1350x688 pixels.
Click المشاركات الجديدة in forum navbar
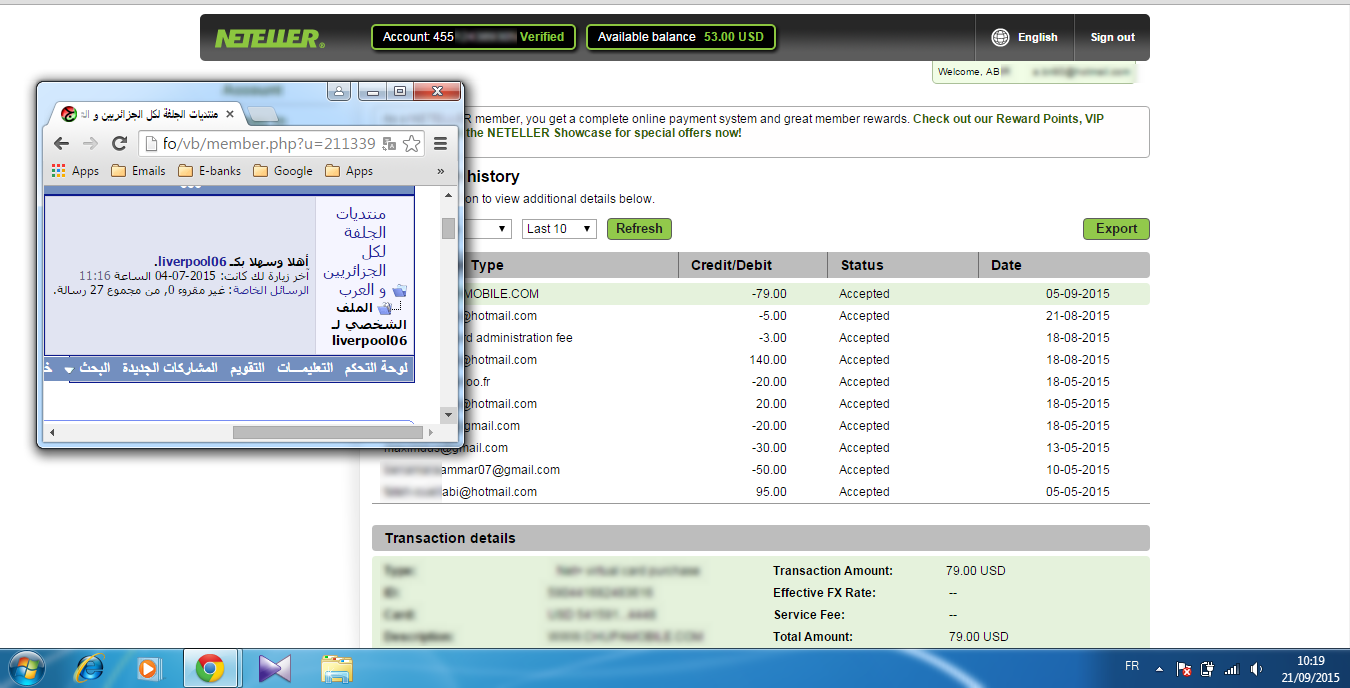click(170, 368)
